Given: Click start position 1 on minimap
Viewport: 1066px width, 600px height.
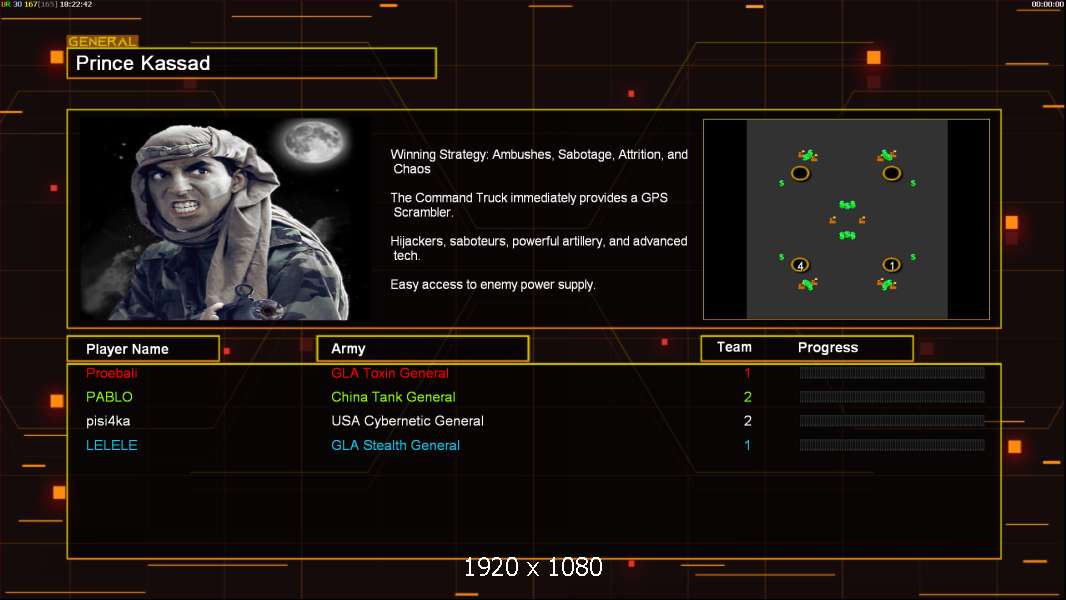Looking at the screenshot, I should [891, 265].
